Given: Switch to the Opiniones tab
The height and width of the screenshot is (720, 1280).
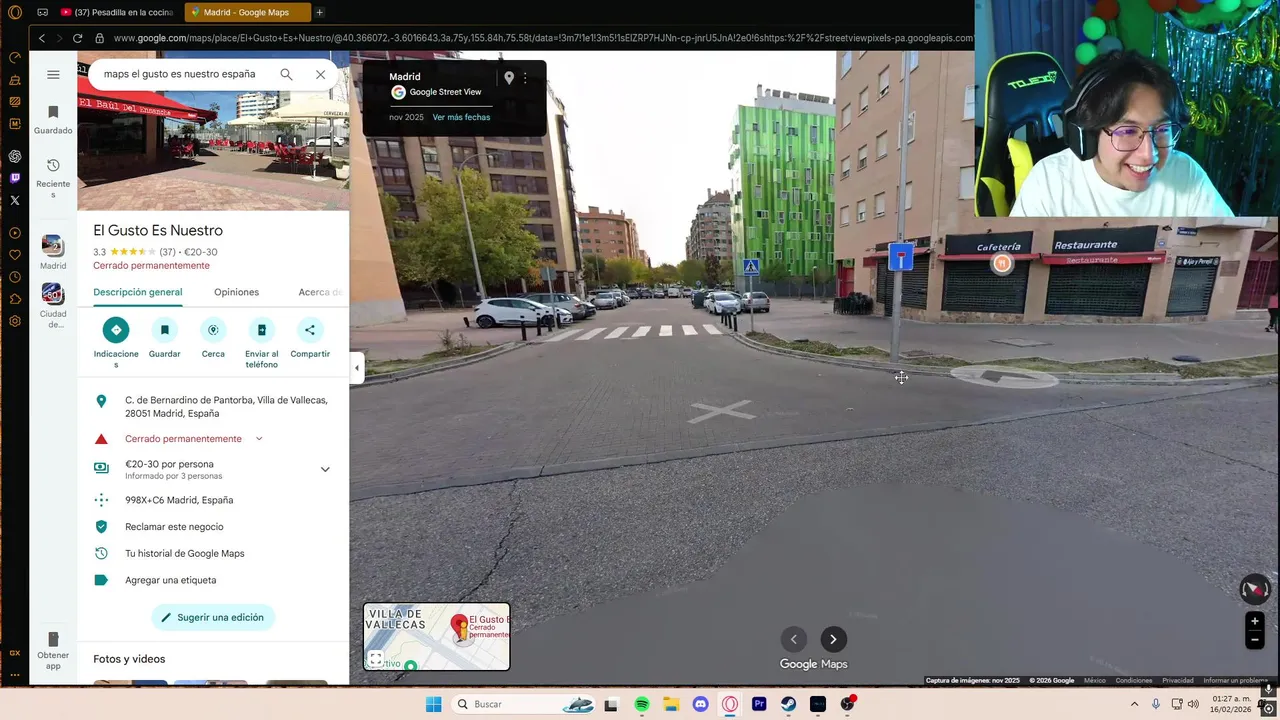Looking at the screenshot, I should tap(236, 292).
